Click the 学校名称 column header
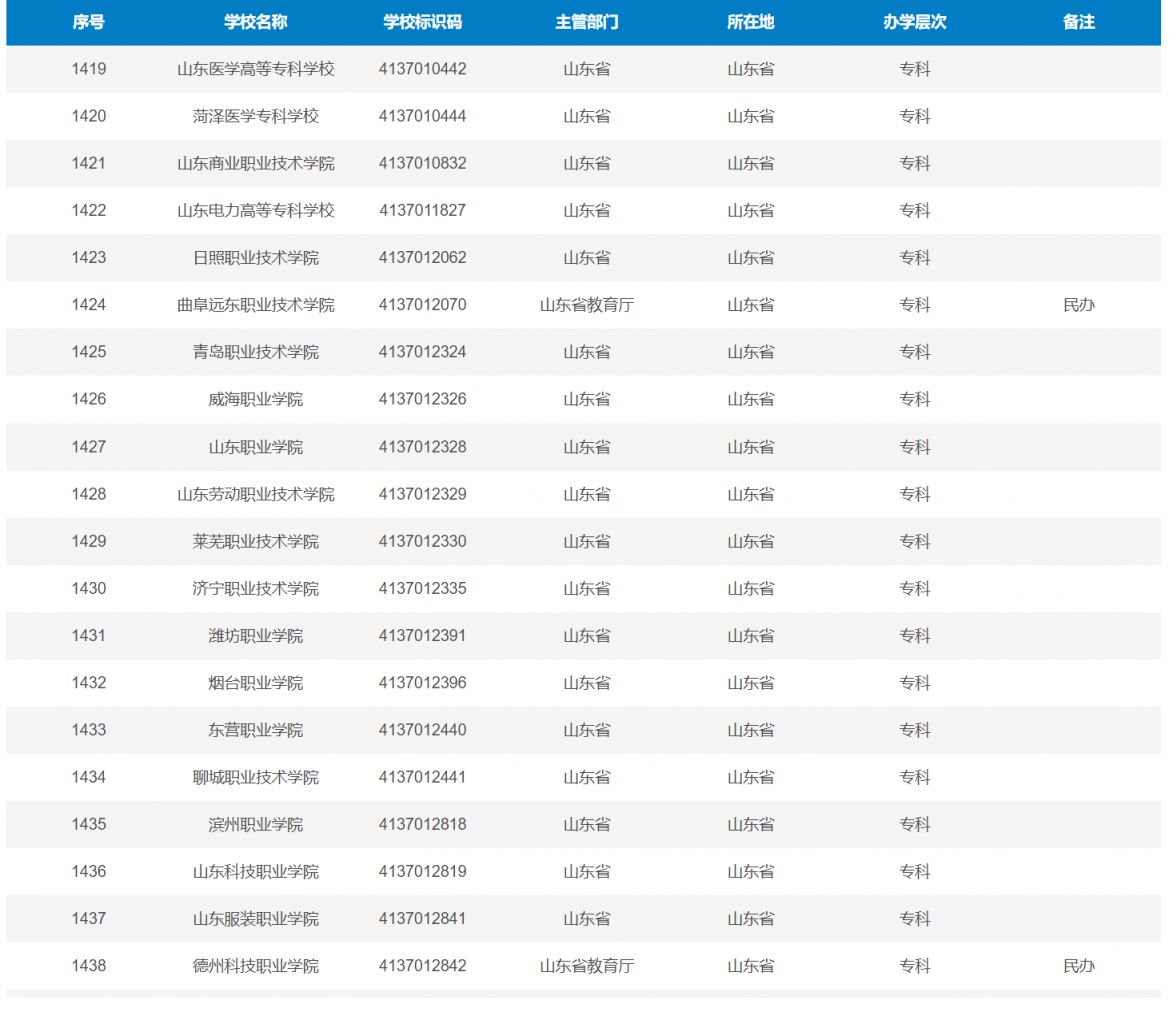 tap(256, 22)
